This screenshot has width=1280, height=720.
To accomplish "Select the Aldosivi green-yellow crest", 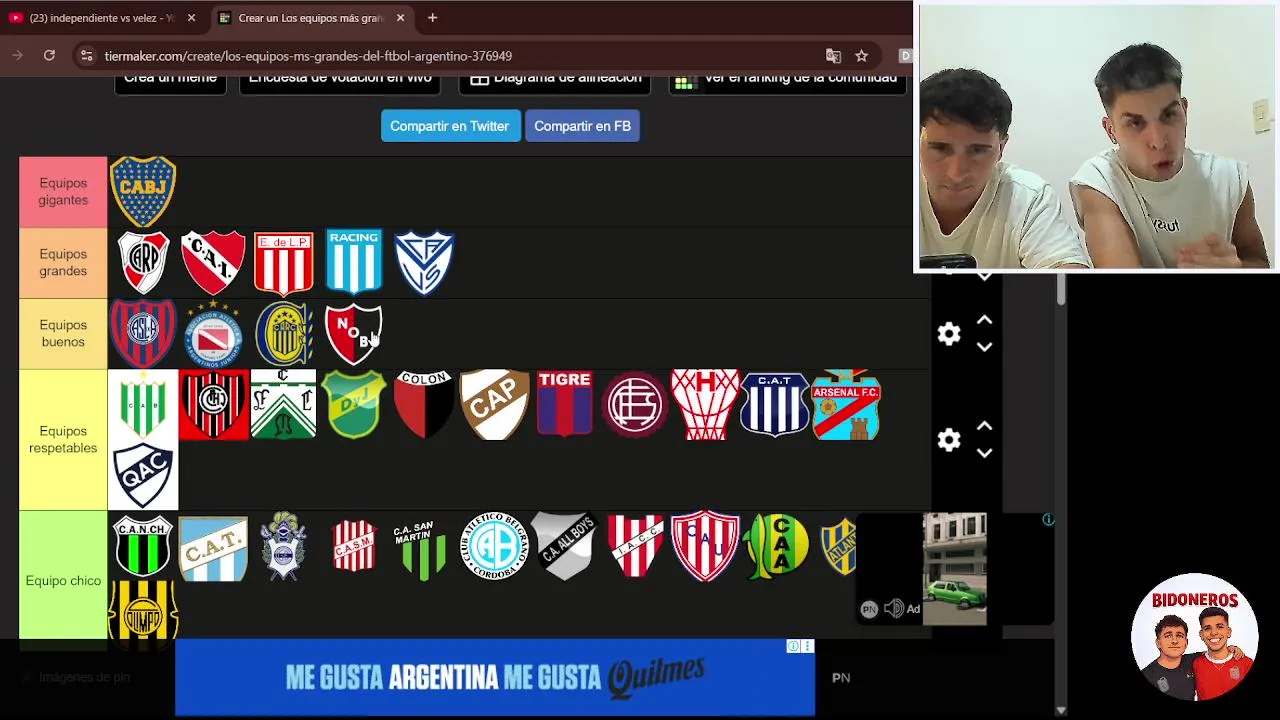I will [x=776, y=546].
